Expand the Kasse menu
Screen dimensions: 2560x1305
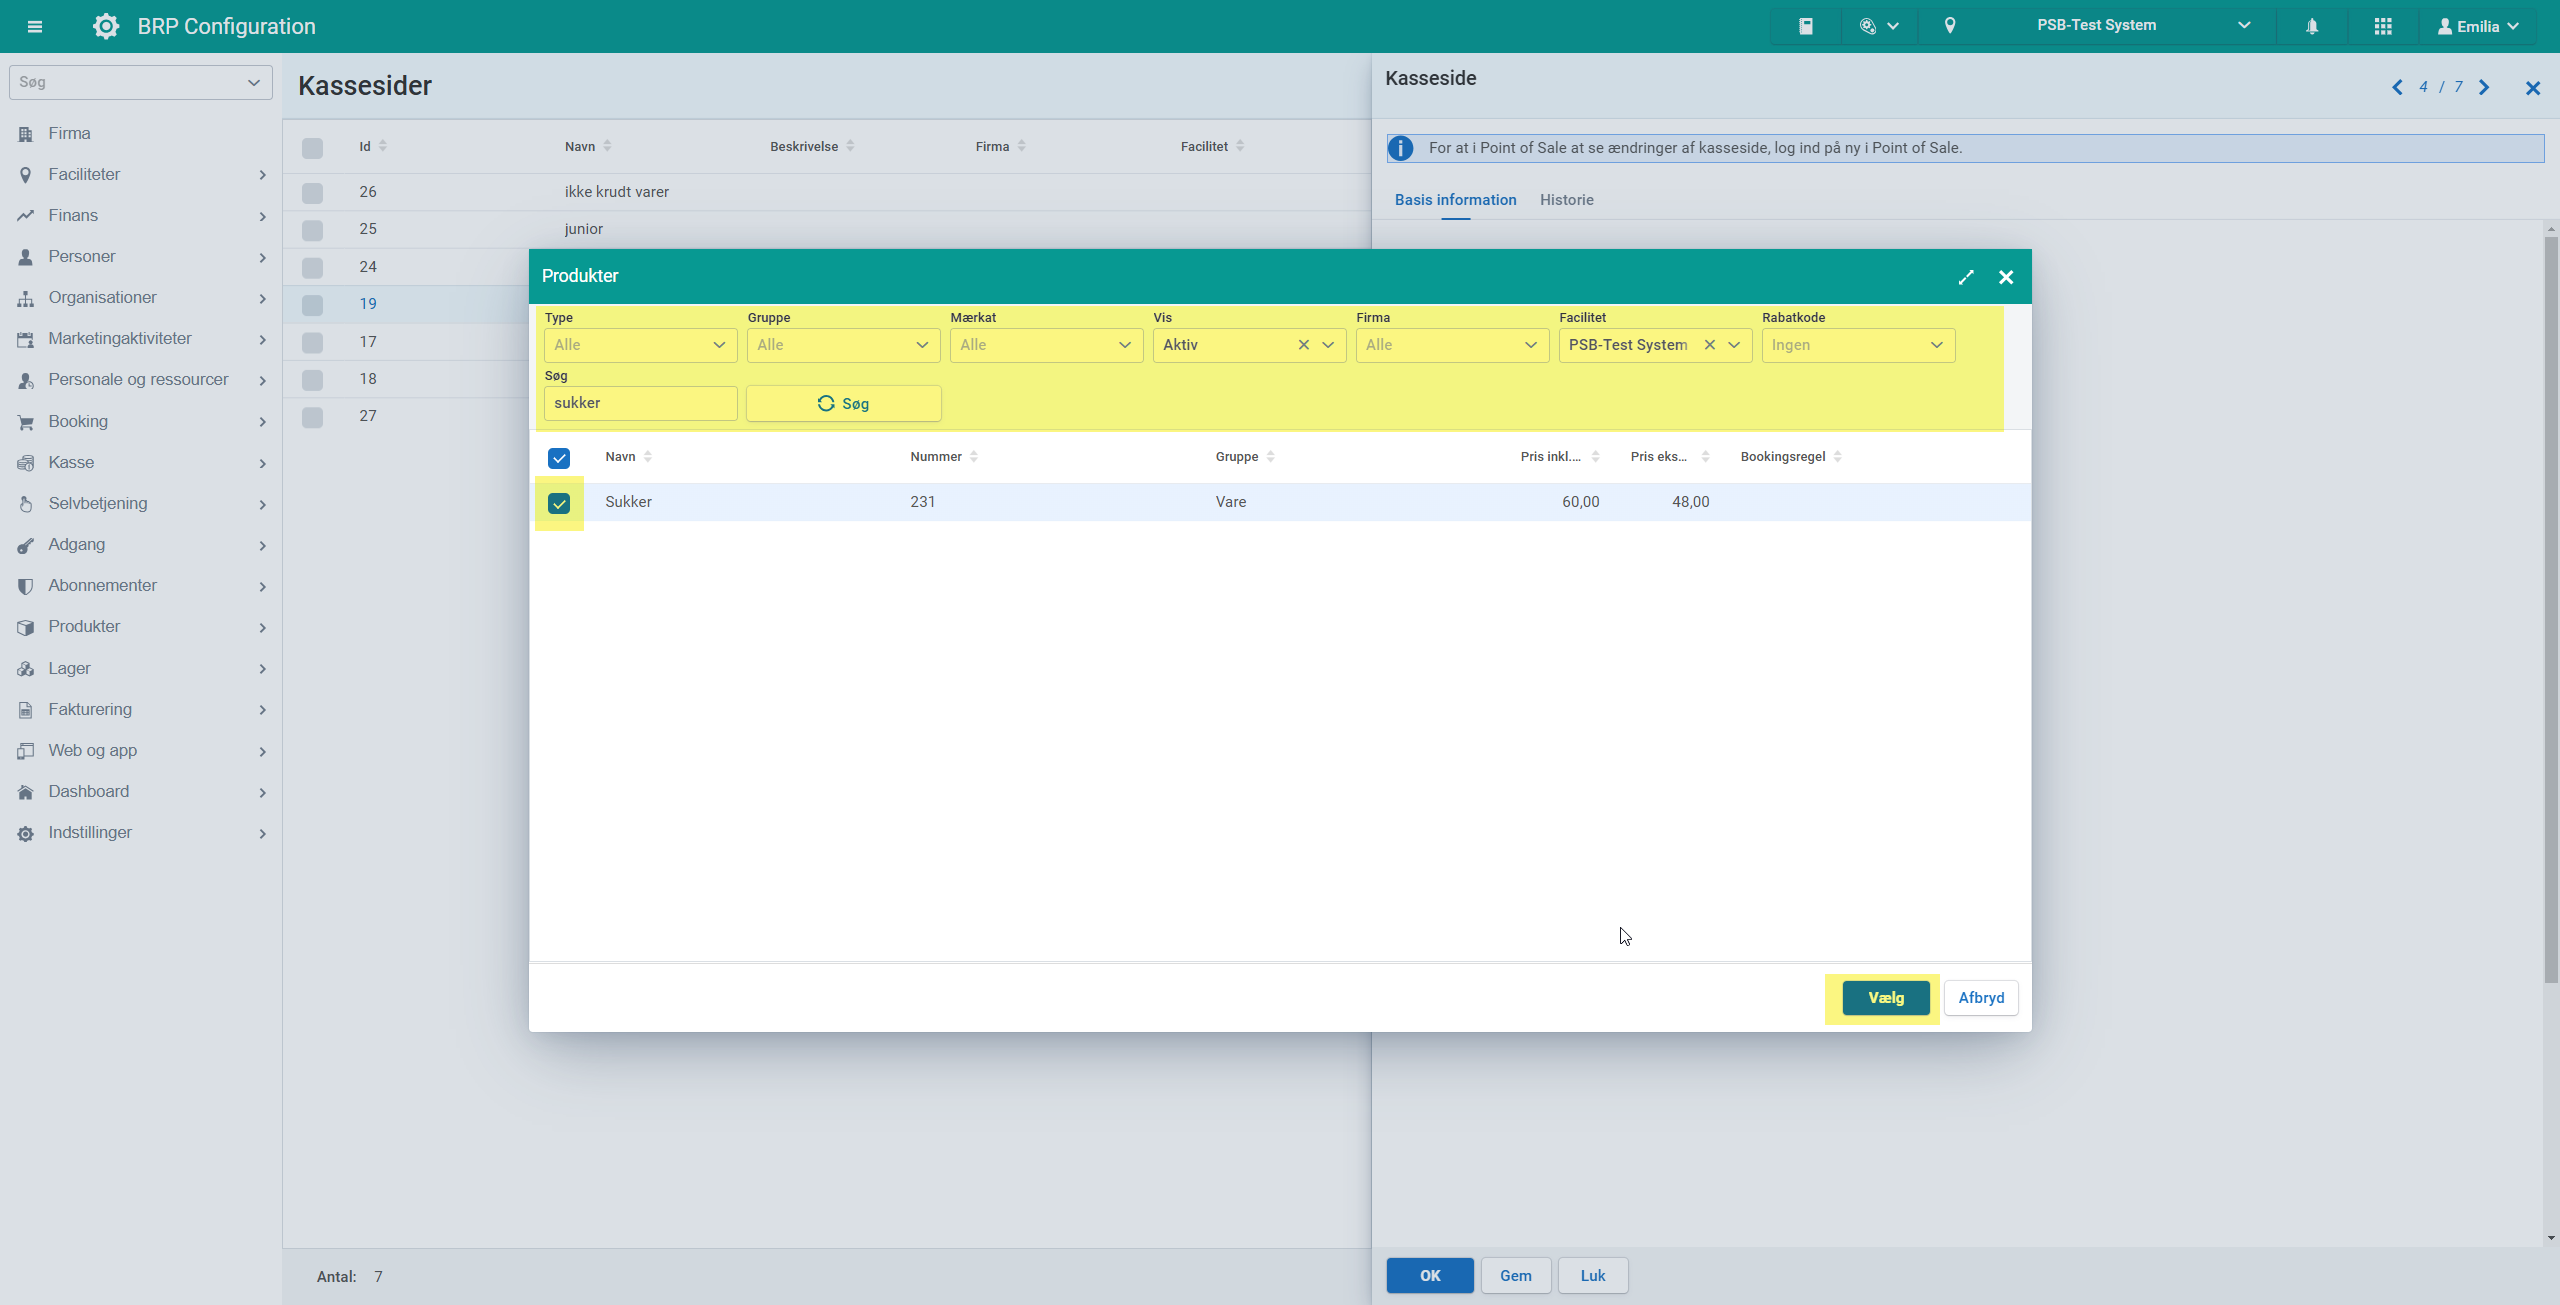[x=141, y=463]
